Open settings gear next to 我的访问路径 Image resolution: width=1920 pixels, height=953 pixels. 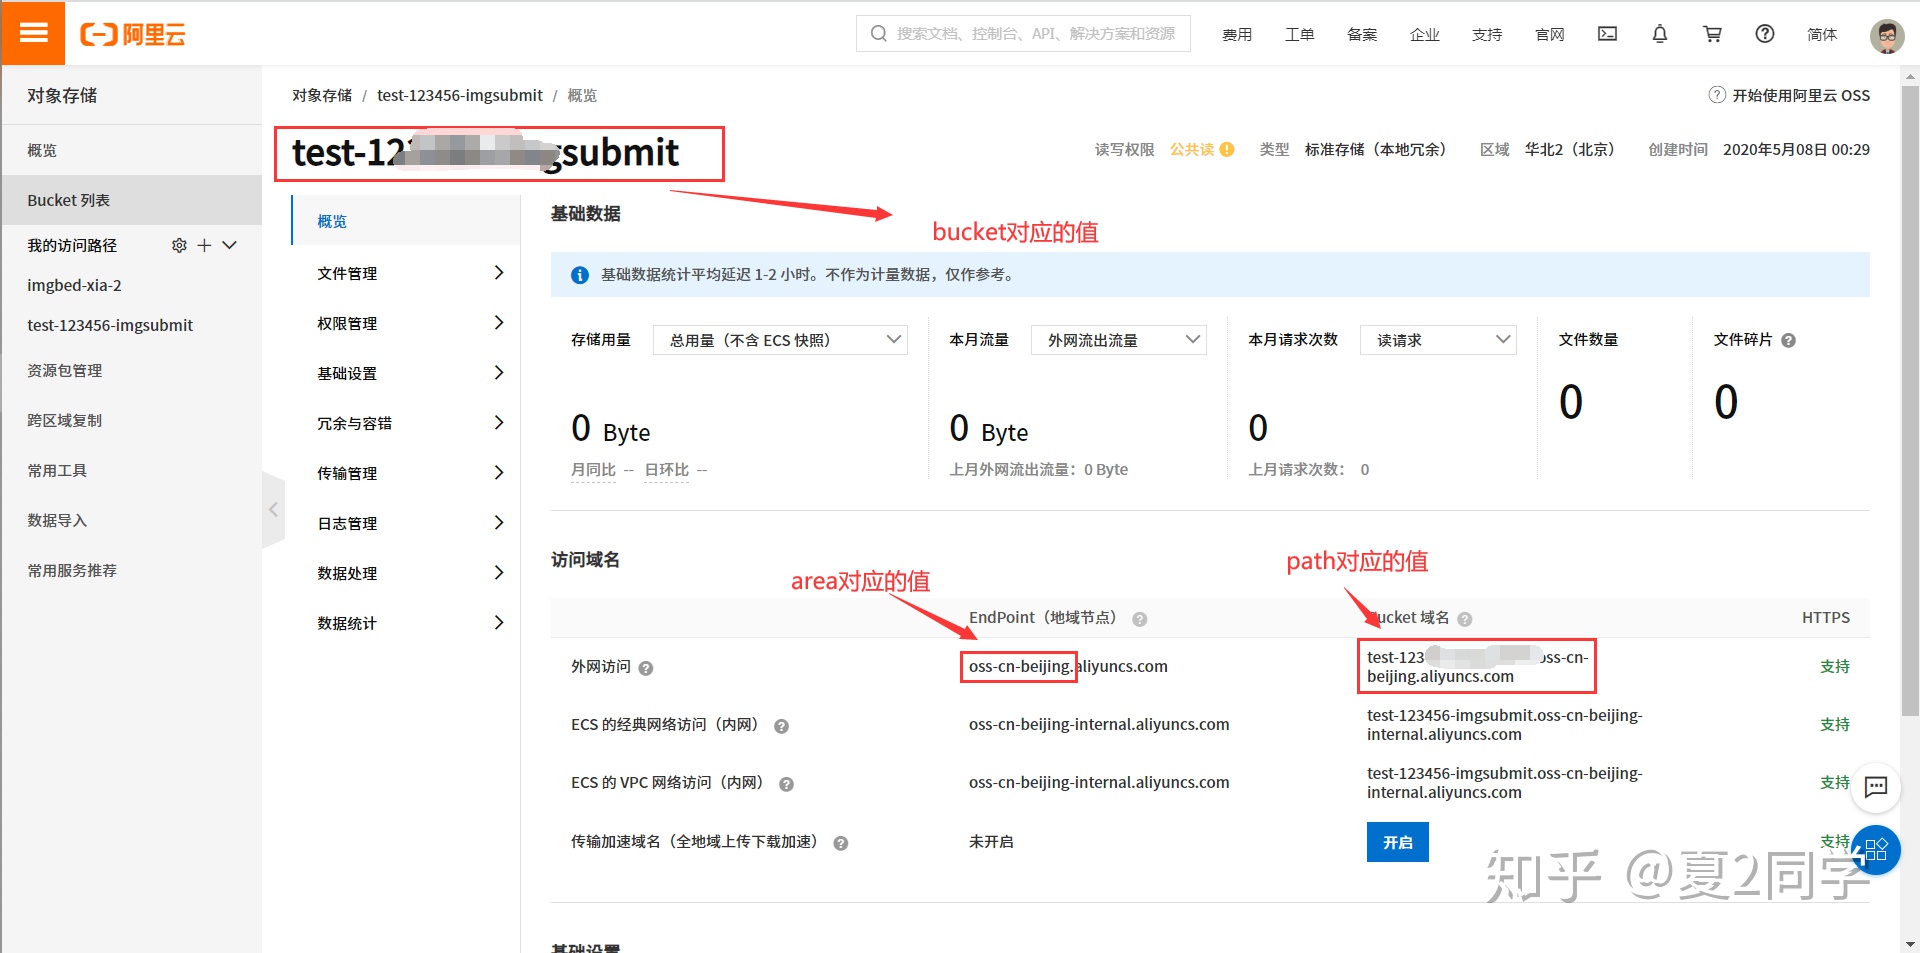[179, 245]
